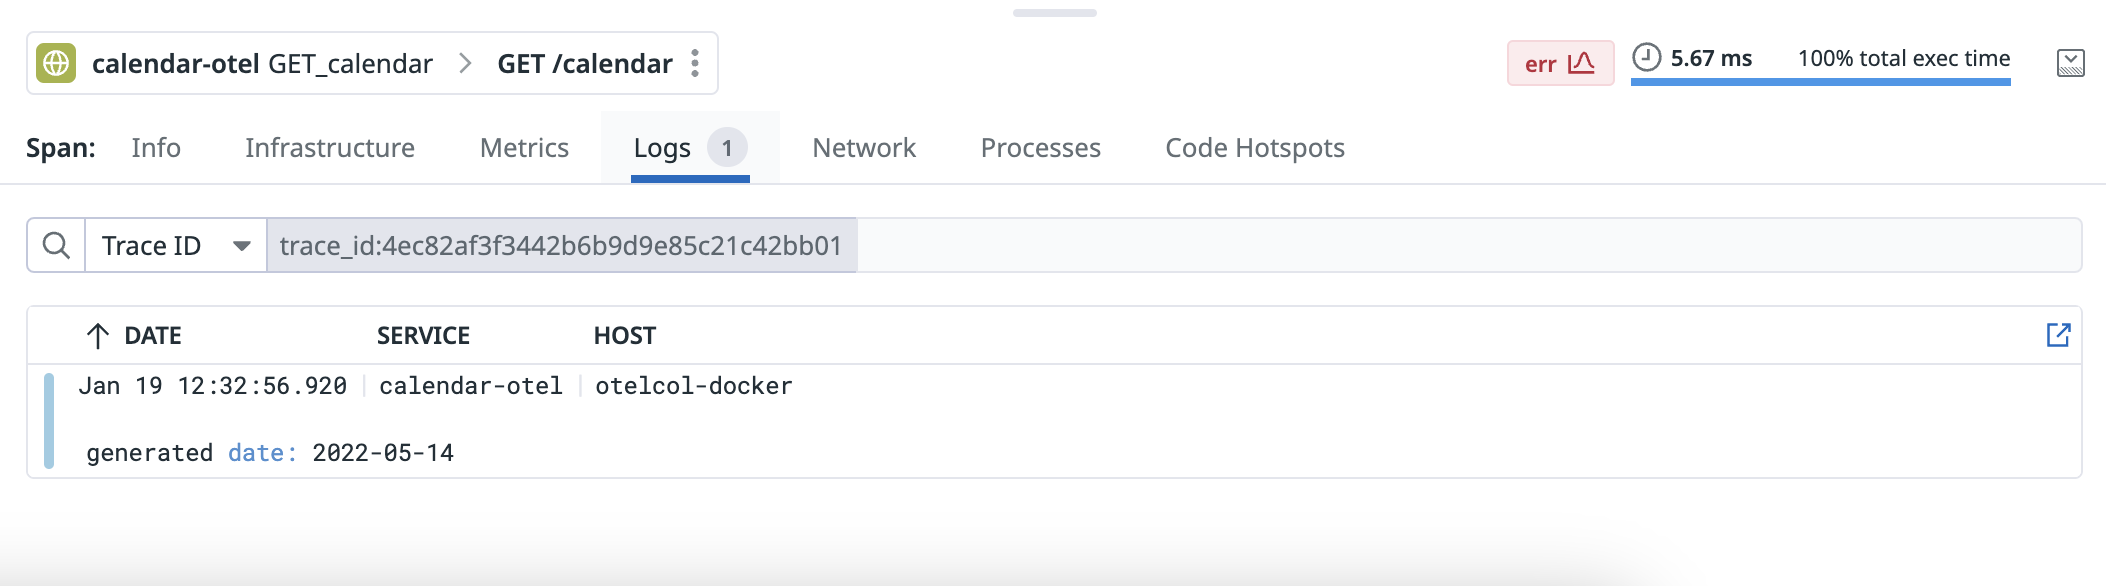Click the err badge with chart icon
This screenshot has width=2106, height=586.
1559,63
